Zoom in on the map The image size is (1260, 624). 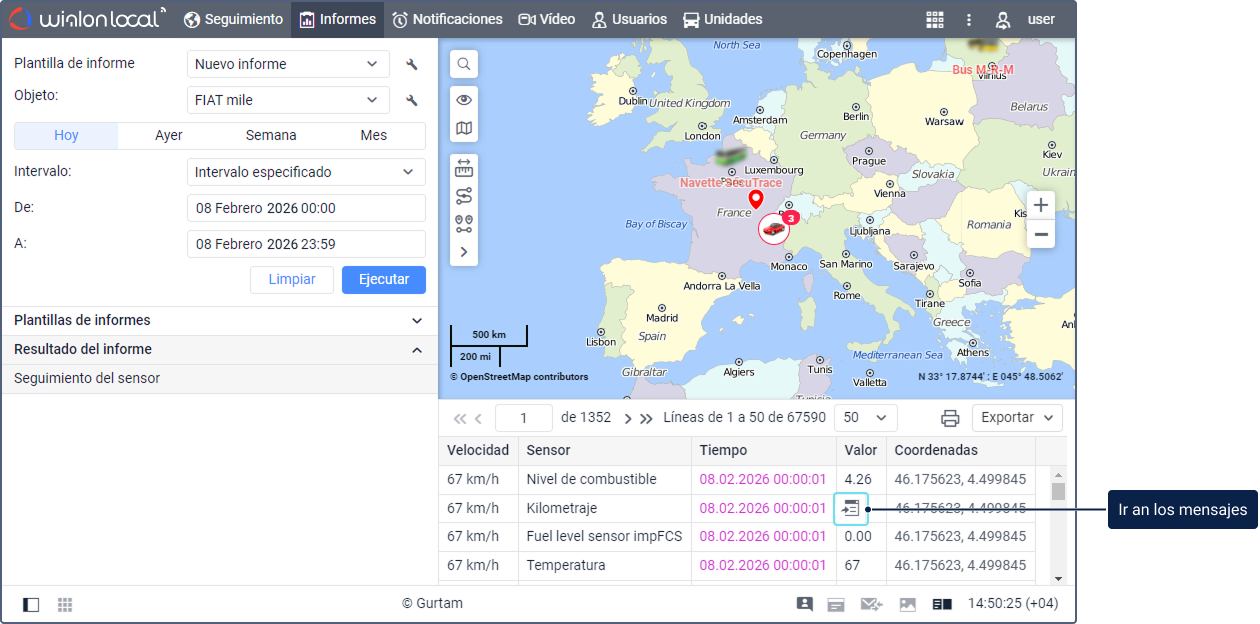pyautogui.click(x=1041, y=205)
